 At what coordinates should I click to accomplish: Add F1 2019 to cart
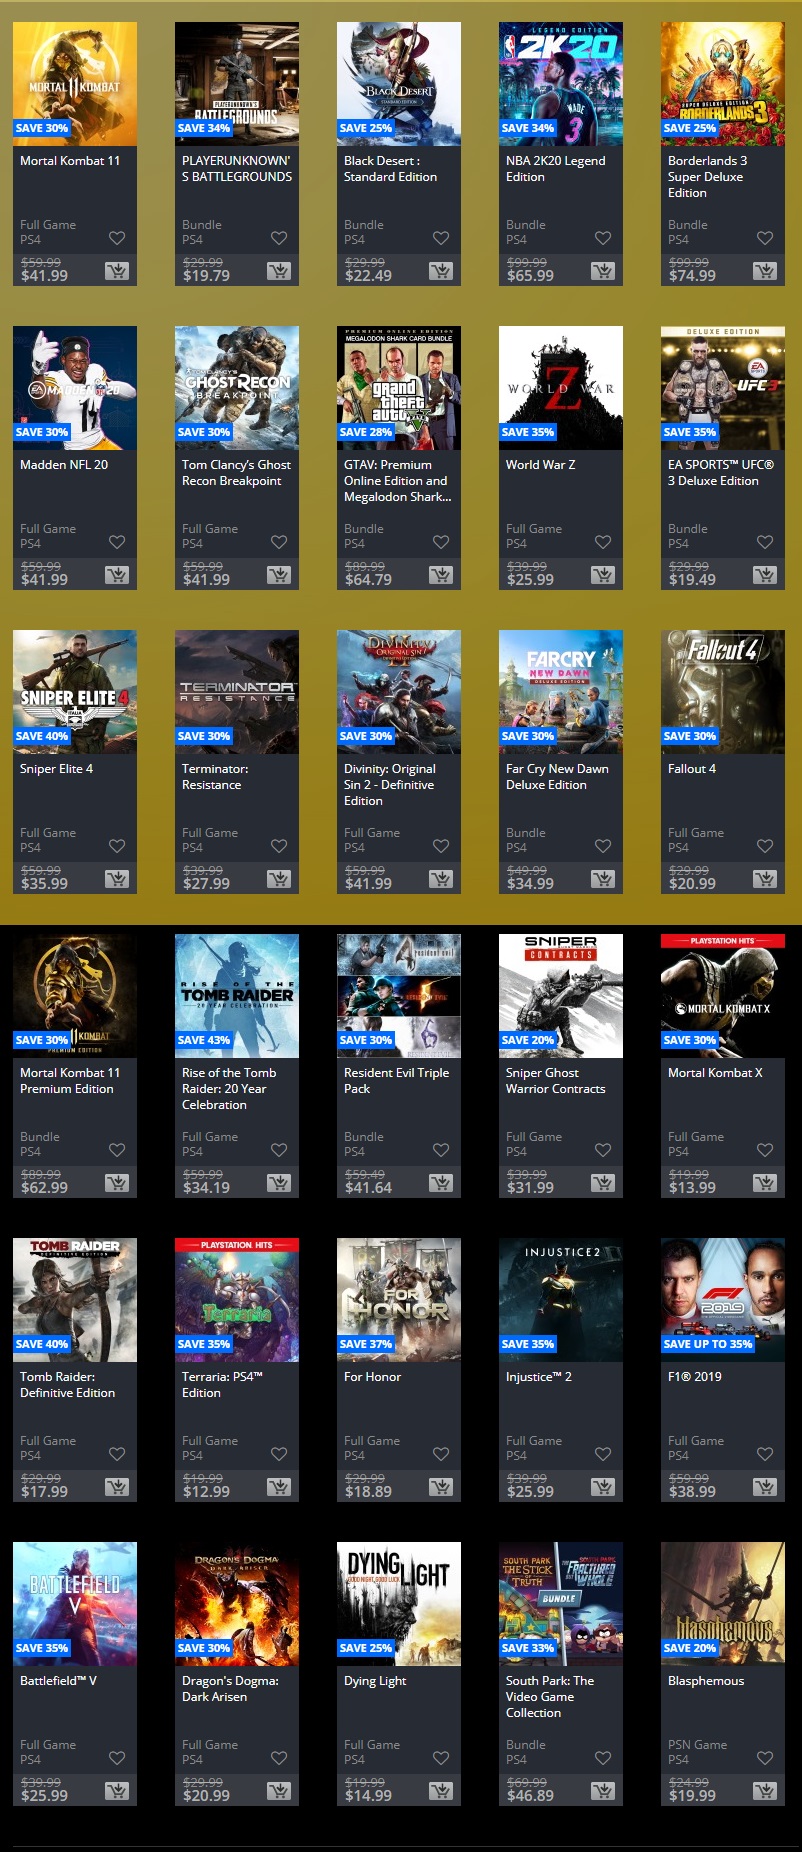point(765,1487)
